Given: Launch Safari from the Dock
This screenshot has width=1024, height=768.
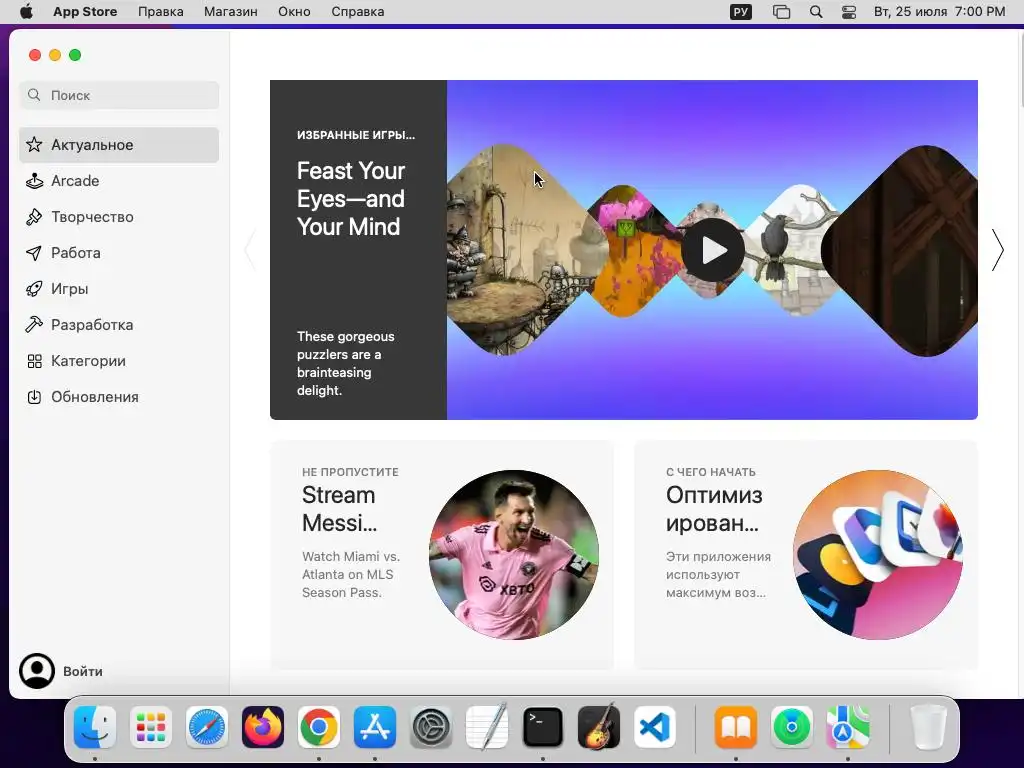Looking at the screenshot, I should (207, 727).
